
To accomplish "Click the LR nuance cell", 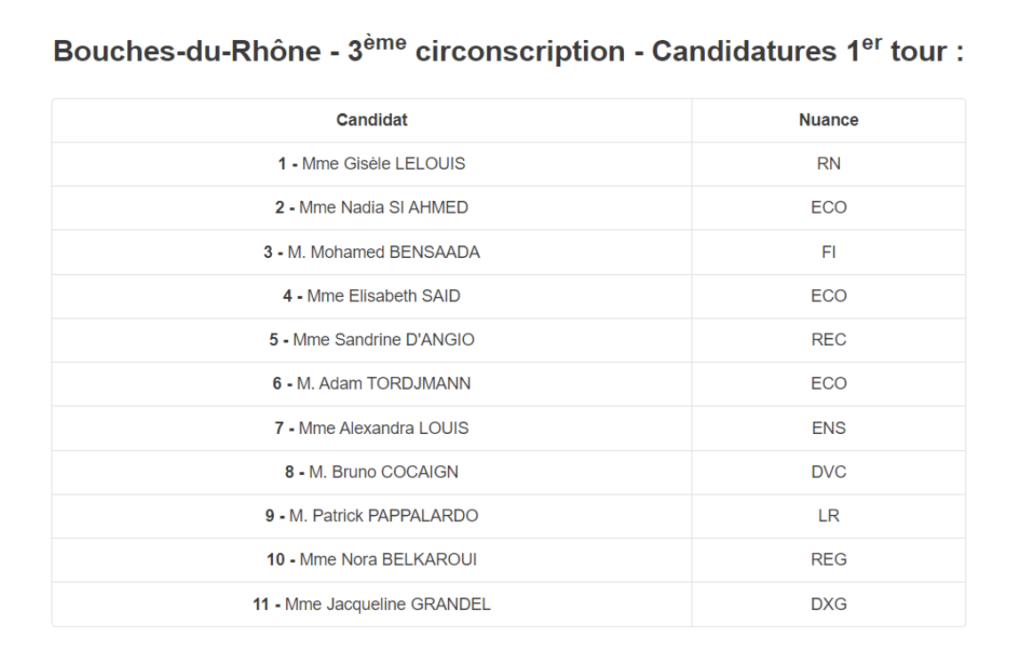I will [x=828, y=515].
